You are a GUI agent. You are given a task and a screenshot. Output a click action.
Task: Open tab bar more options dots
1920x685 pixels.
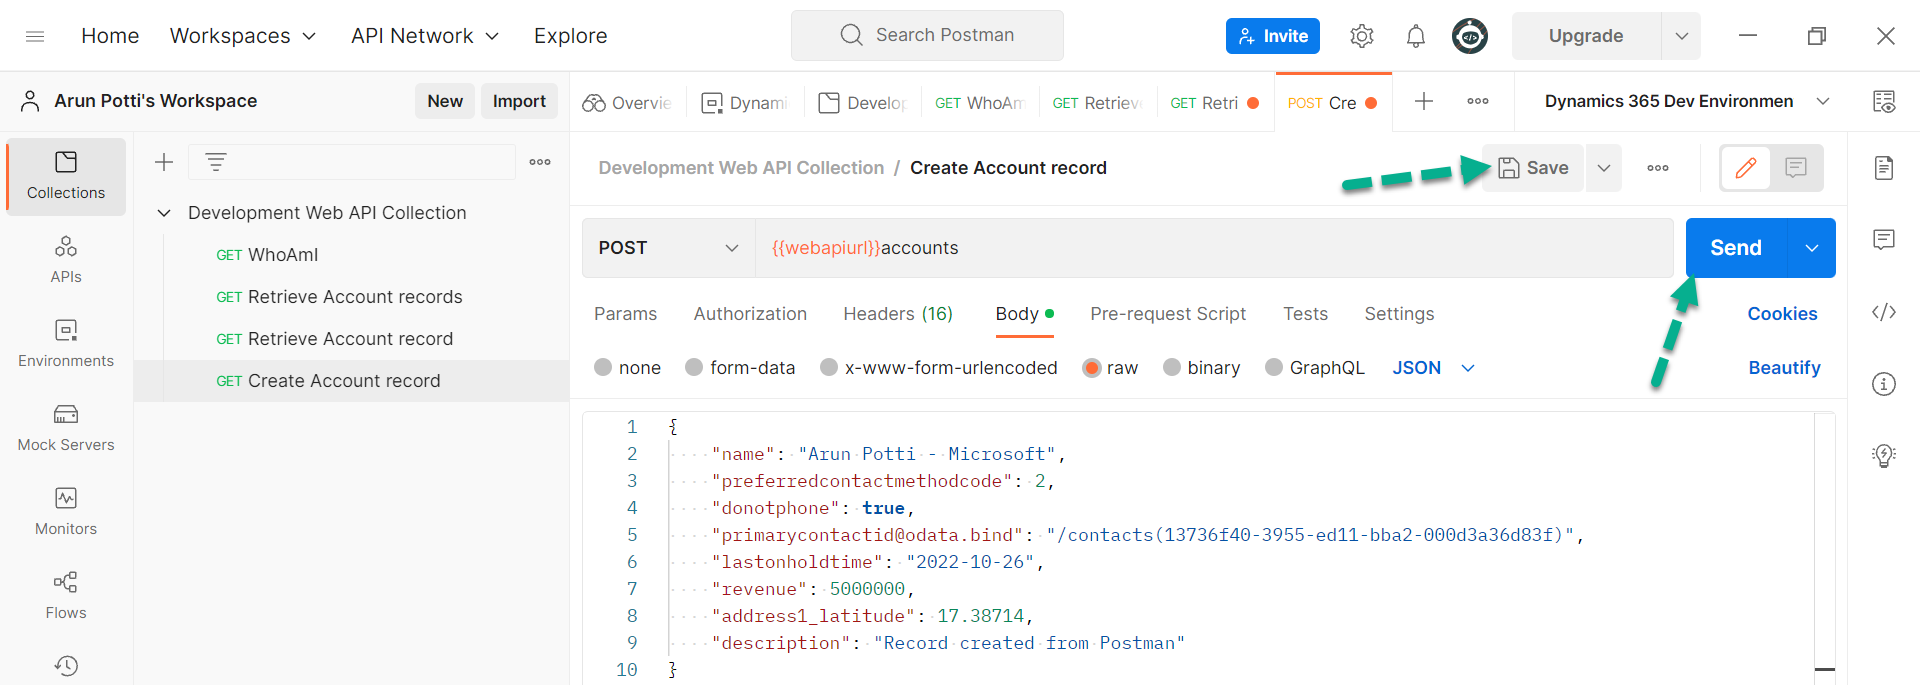(1478, 101)
